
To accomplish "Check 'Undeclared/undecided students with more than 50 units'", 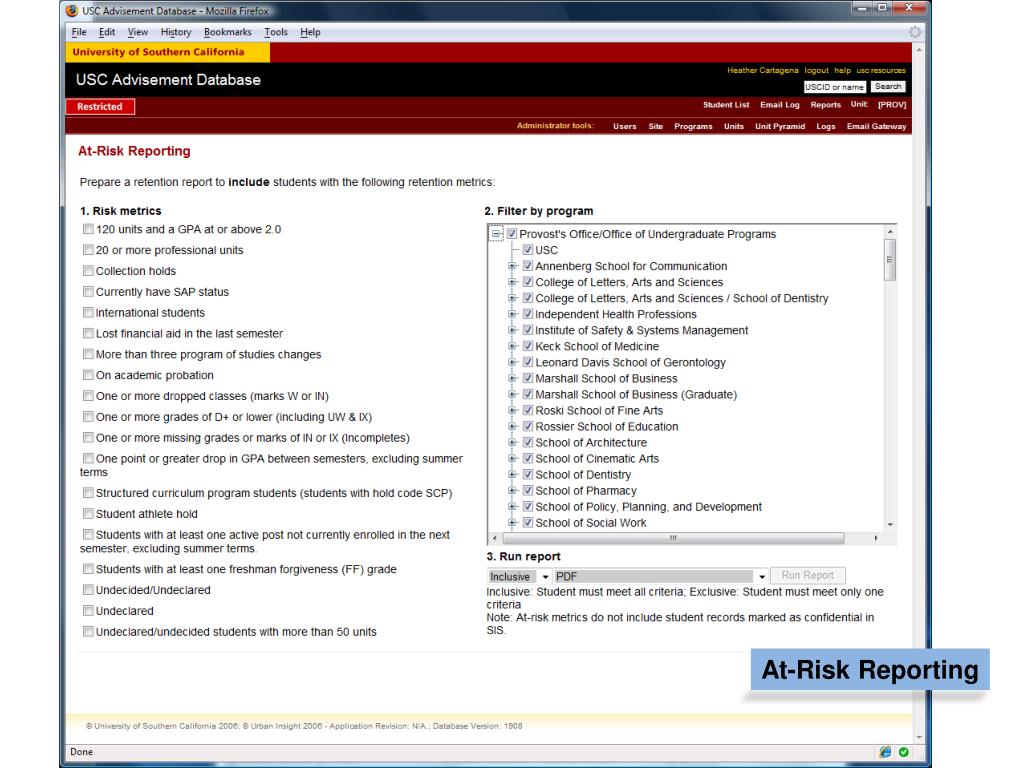I will pyautogui.click(x=88, y=632).
